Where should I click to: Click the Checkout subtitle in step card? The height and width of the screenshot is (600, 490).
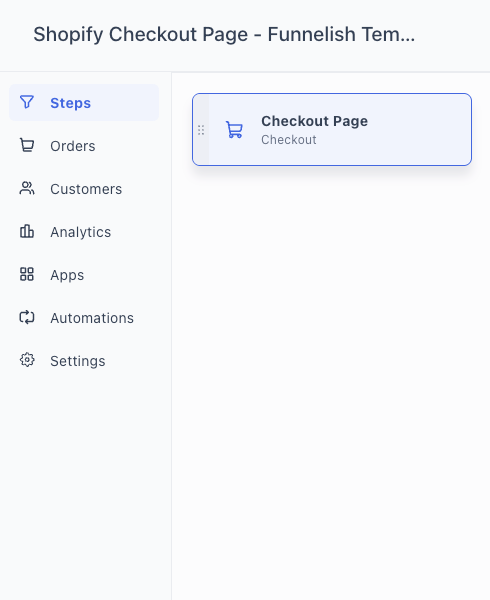click(289, 140)
